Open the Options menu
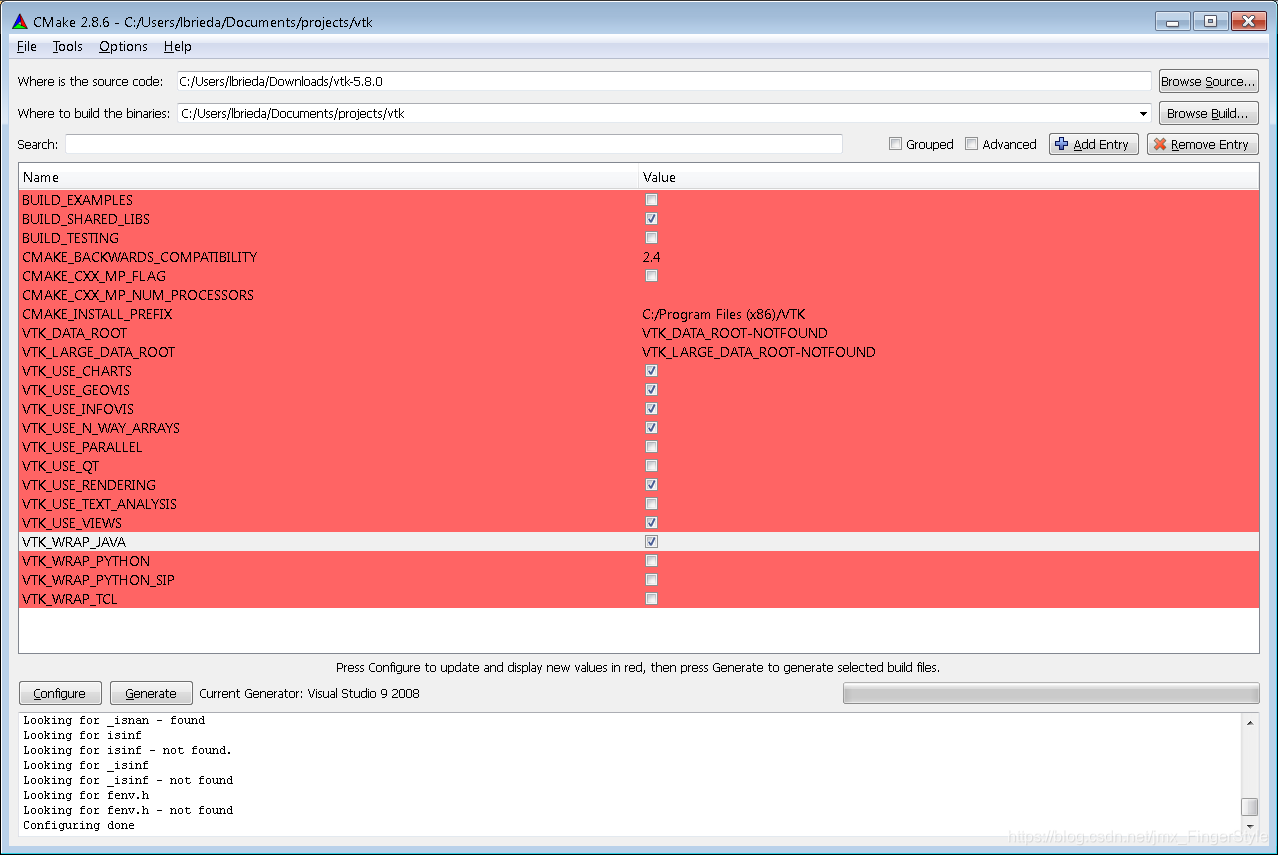The image size is (1278, 855). tap(123, 46)
